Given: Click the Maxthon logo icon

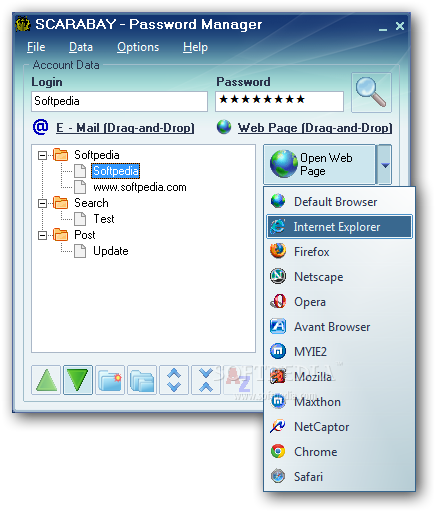Looking at the screenshot, I should click(278, 401).
